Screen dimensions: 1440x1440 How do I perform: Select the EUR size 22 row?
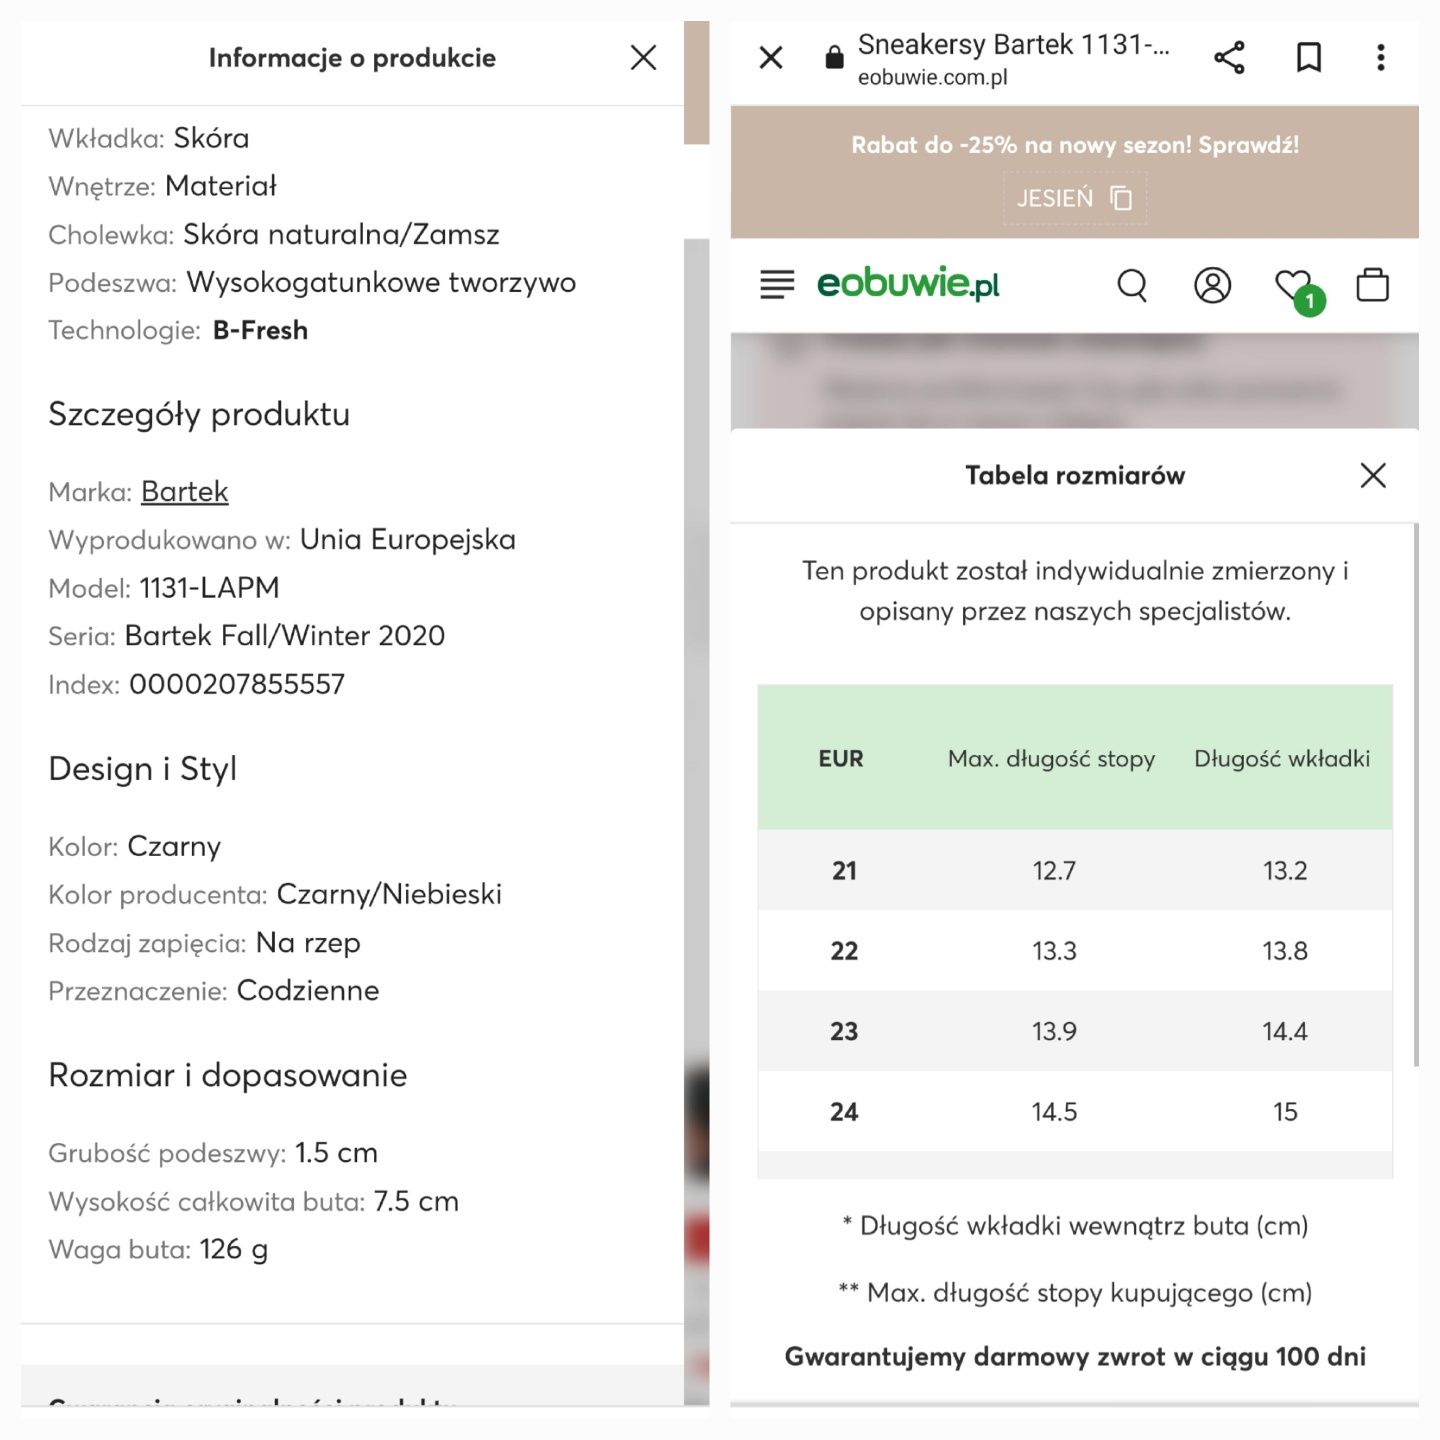tap(1075, 951)
